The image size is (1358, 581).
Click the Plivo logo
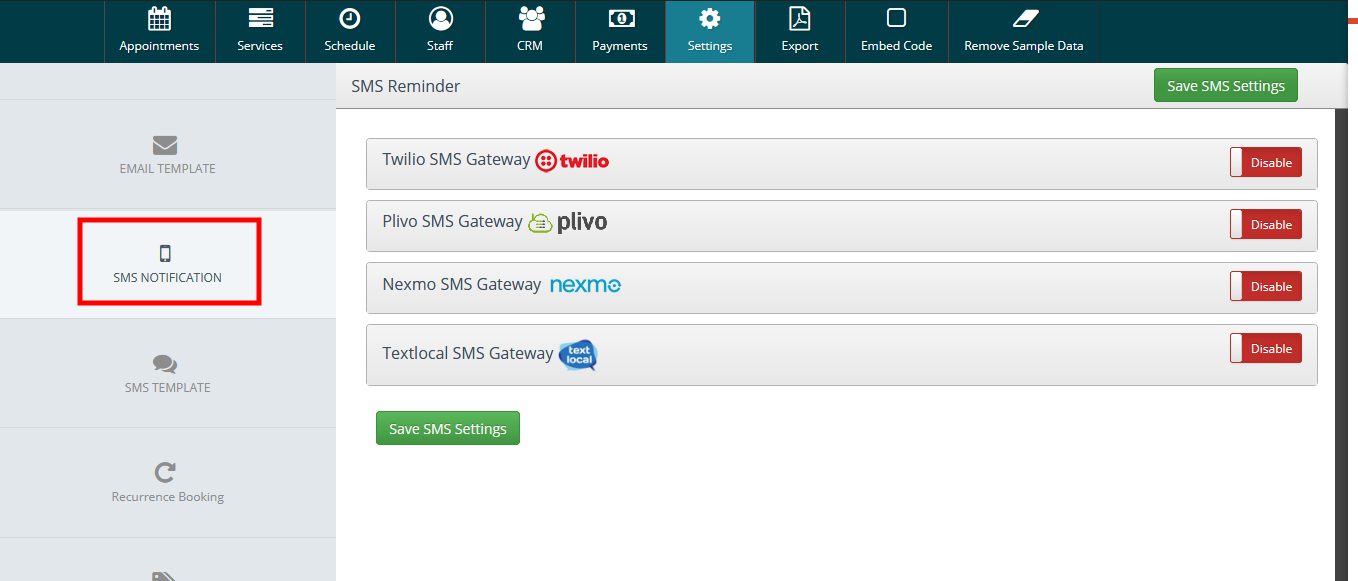567,222
